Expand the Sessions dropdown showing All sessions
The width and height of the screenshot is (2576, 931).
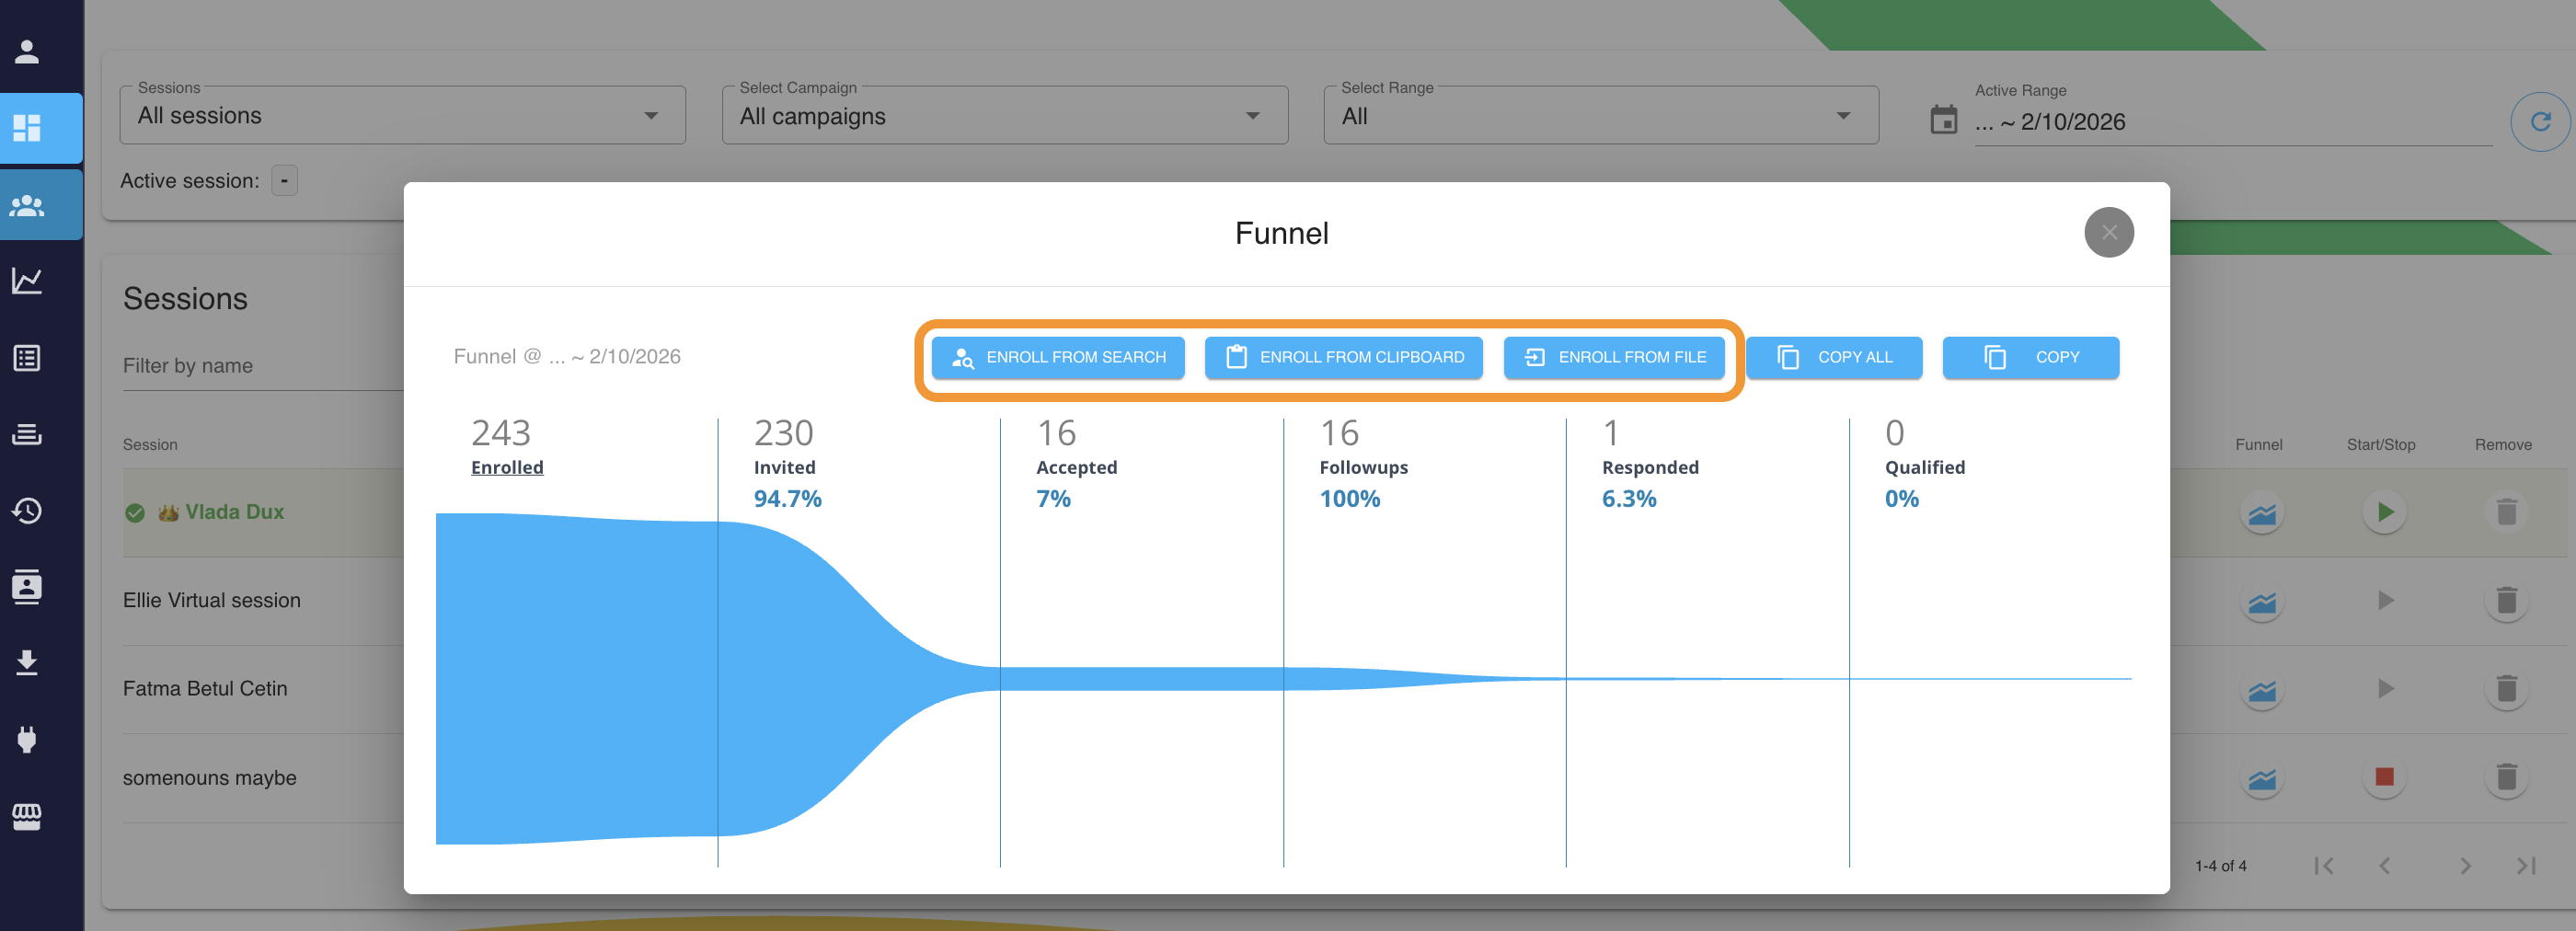tap(402, 116)
